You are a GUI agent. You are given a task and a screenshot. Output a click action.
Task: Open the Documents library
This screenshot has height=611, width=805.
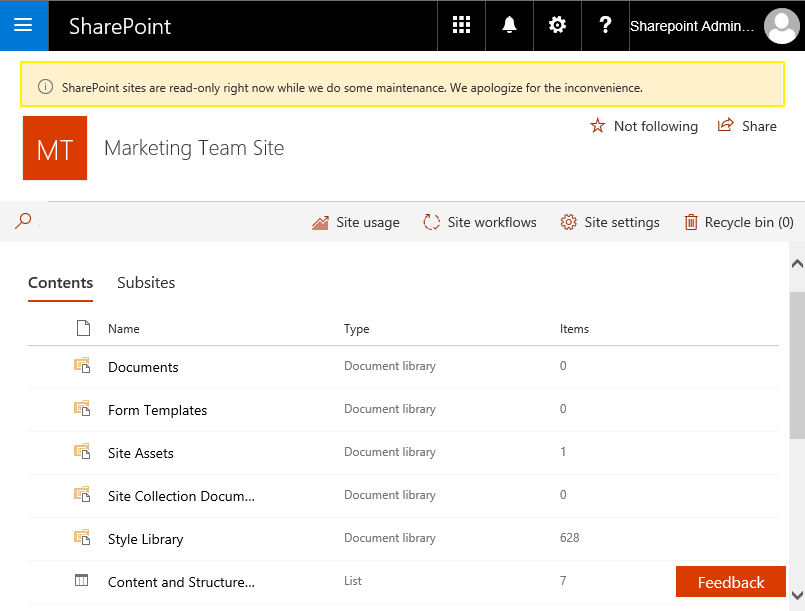(x=142, y=367)
